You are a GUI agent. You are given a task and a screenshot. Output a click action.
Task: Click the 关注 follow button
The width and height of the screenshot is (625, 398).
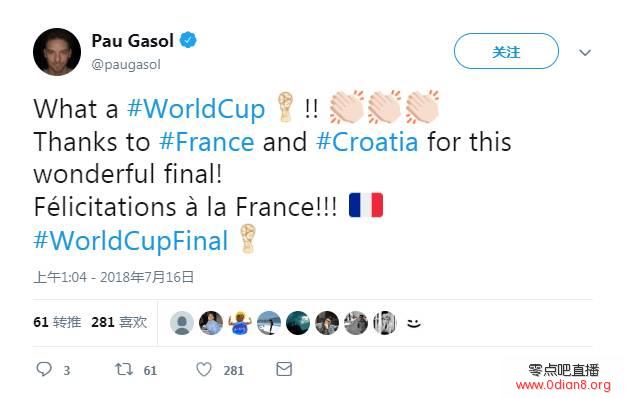tap(506, 51)
